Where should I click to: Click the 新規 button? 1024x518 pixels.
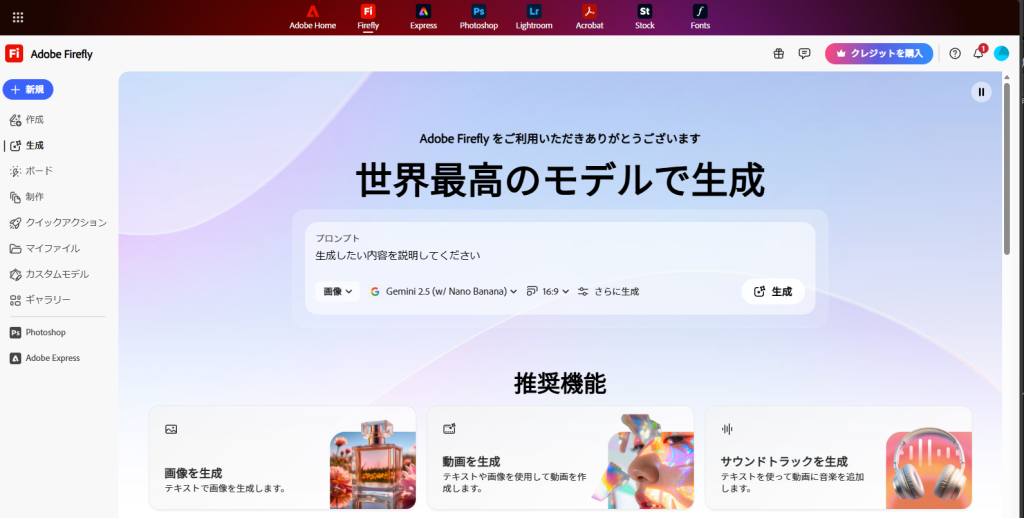[28, 90]
